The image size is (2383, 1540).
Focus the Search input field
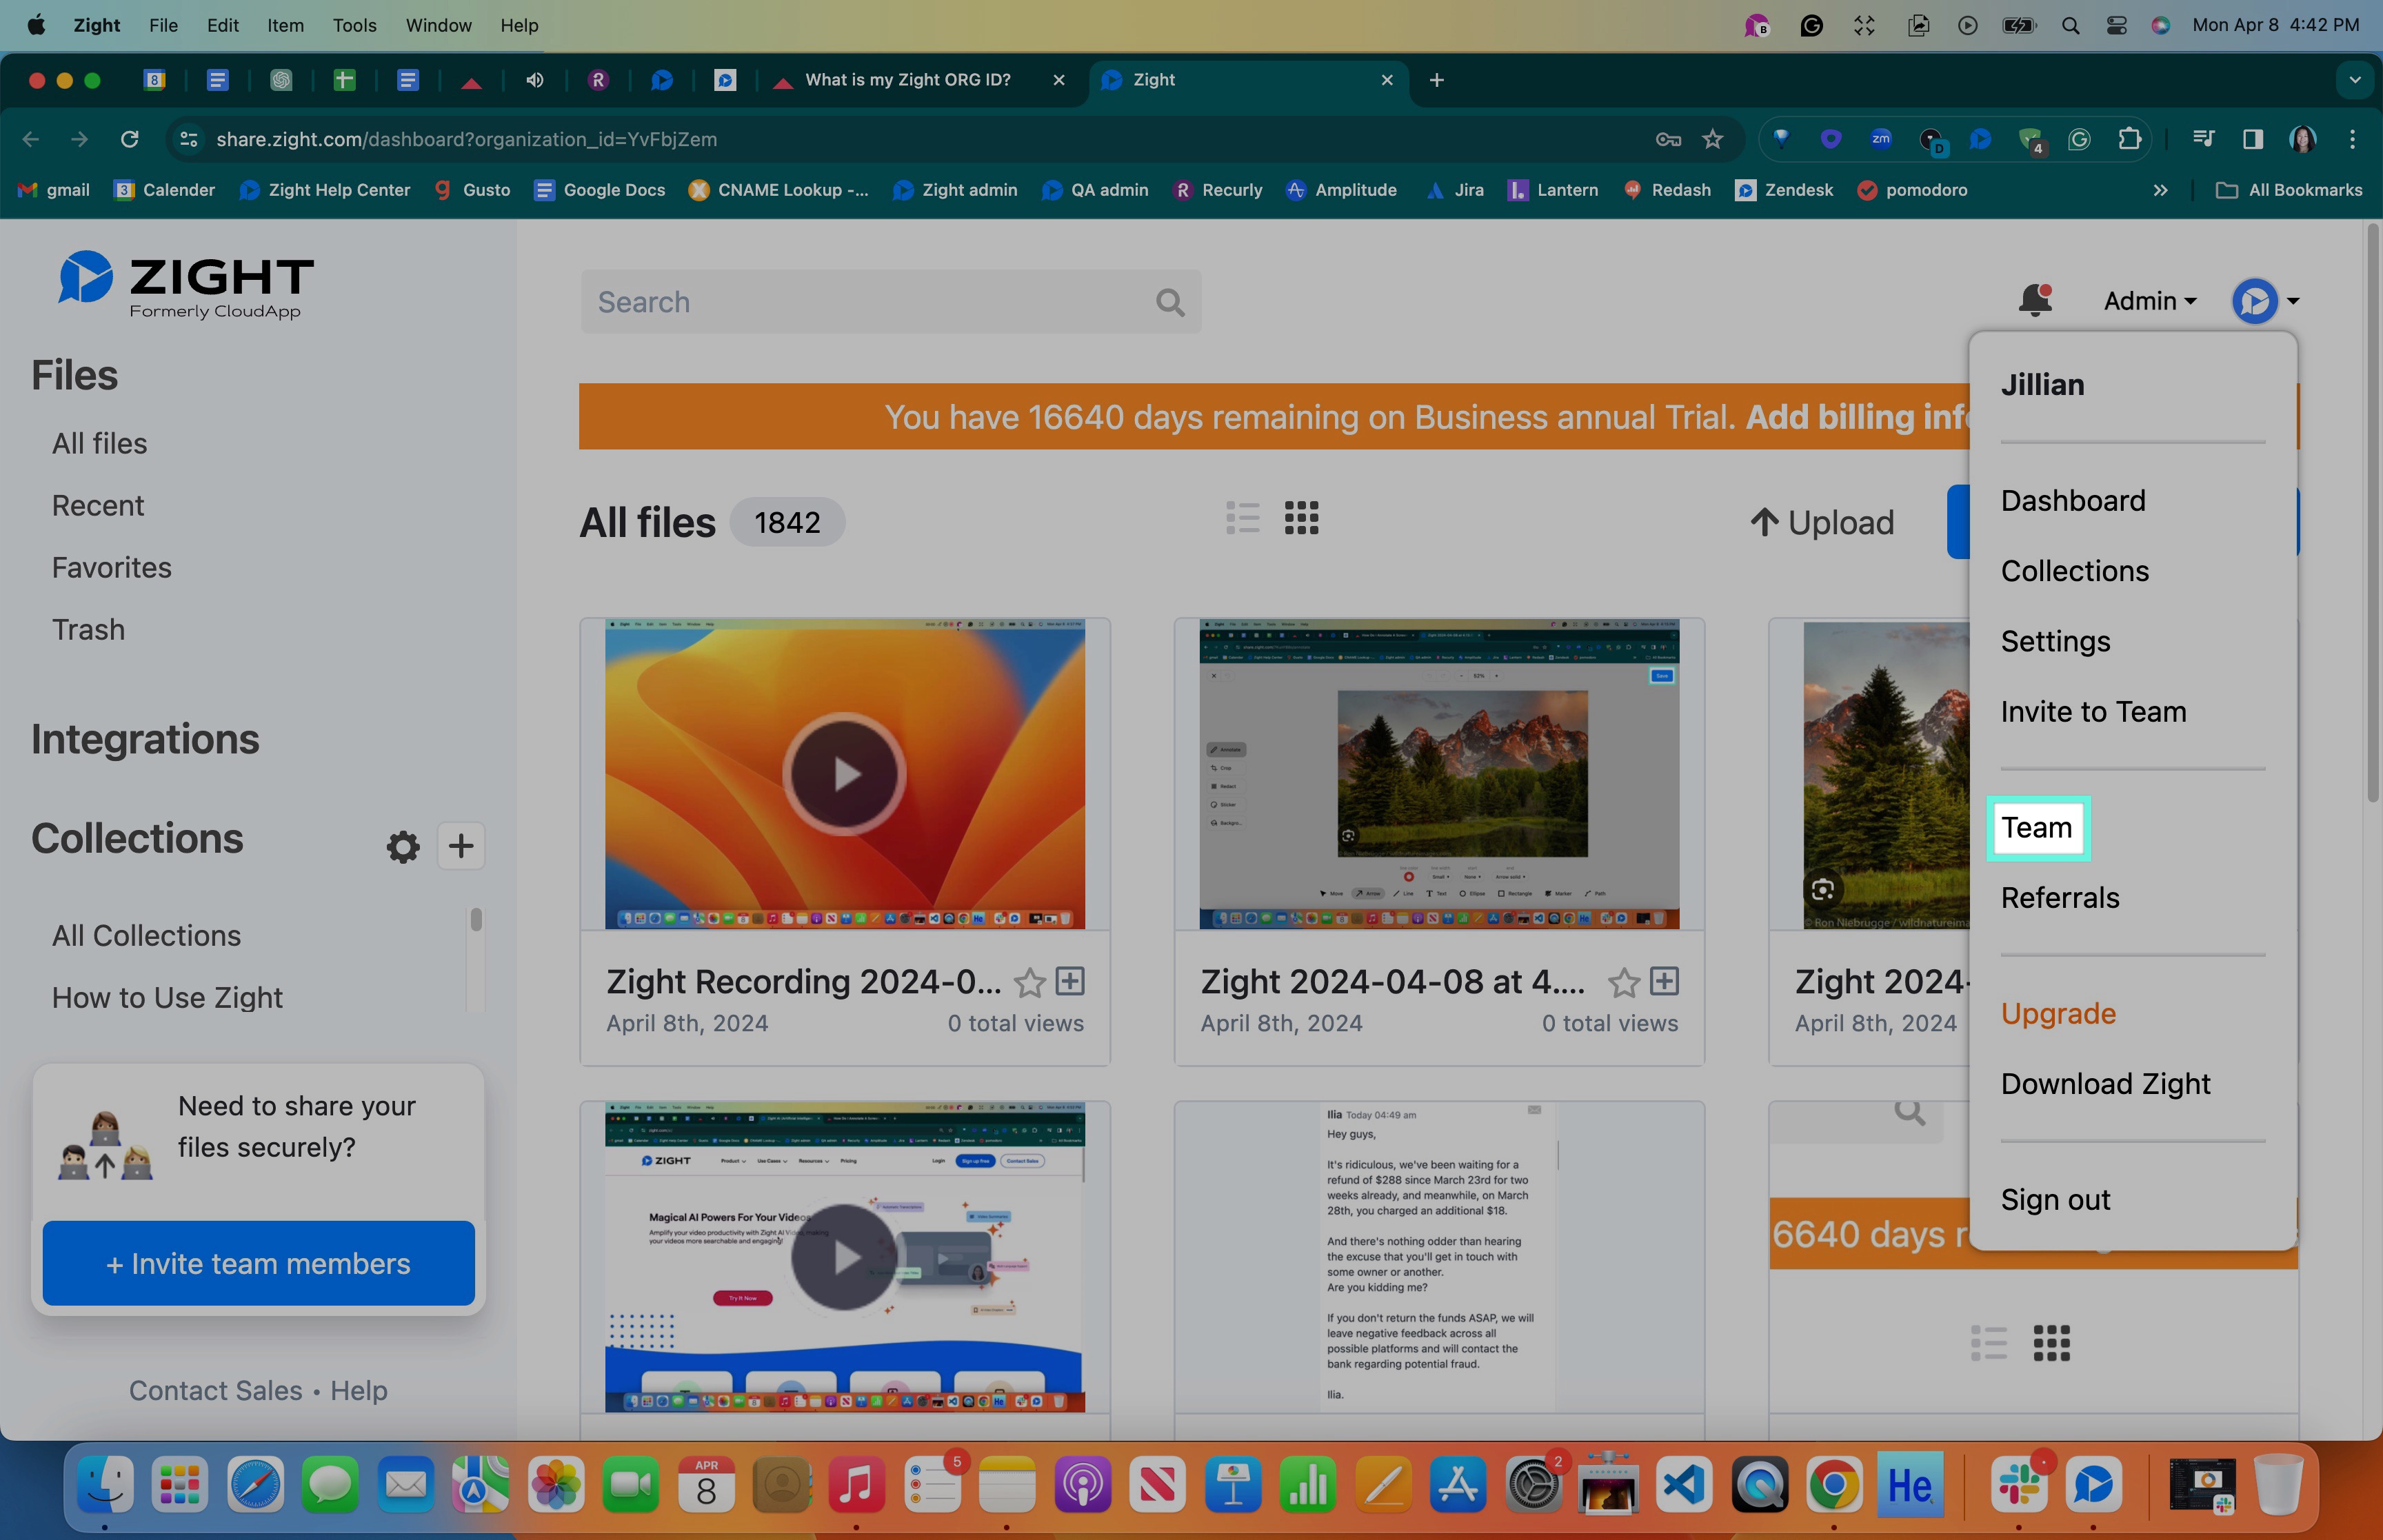click(x=890, y=302)
